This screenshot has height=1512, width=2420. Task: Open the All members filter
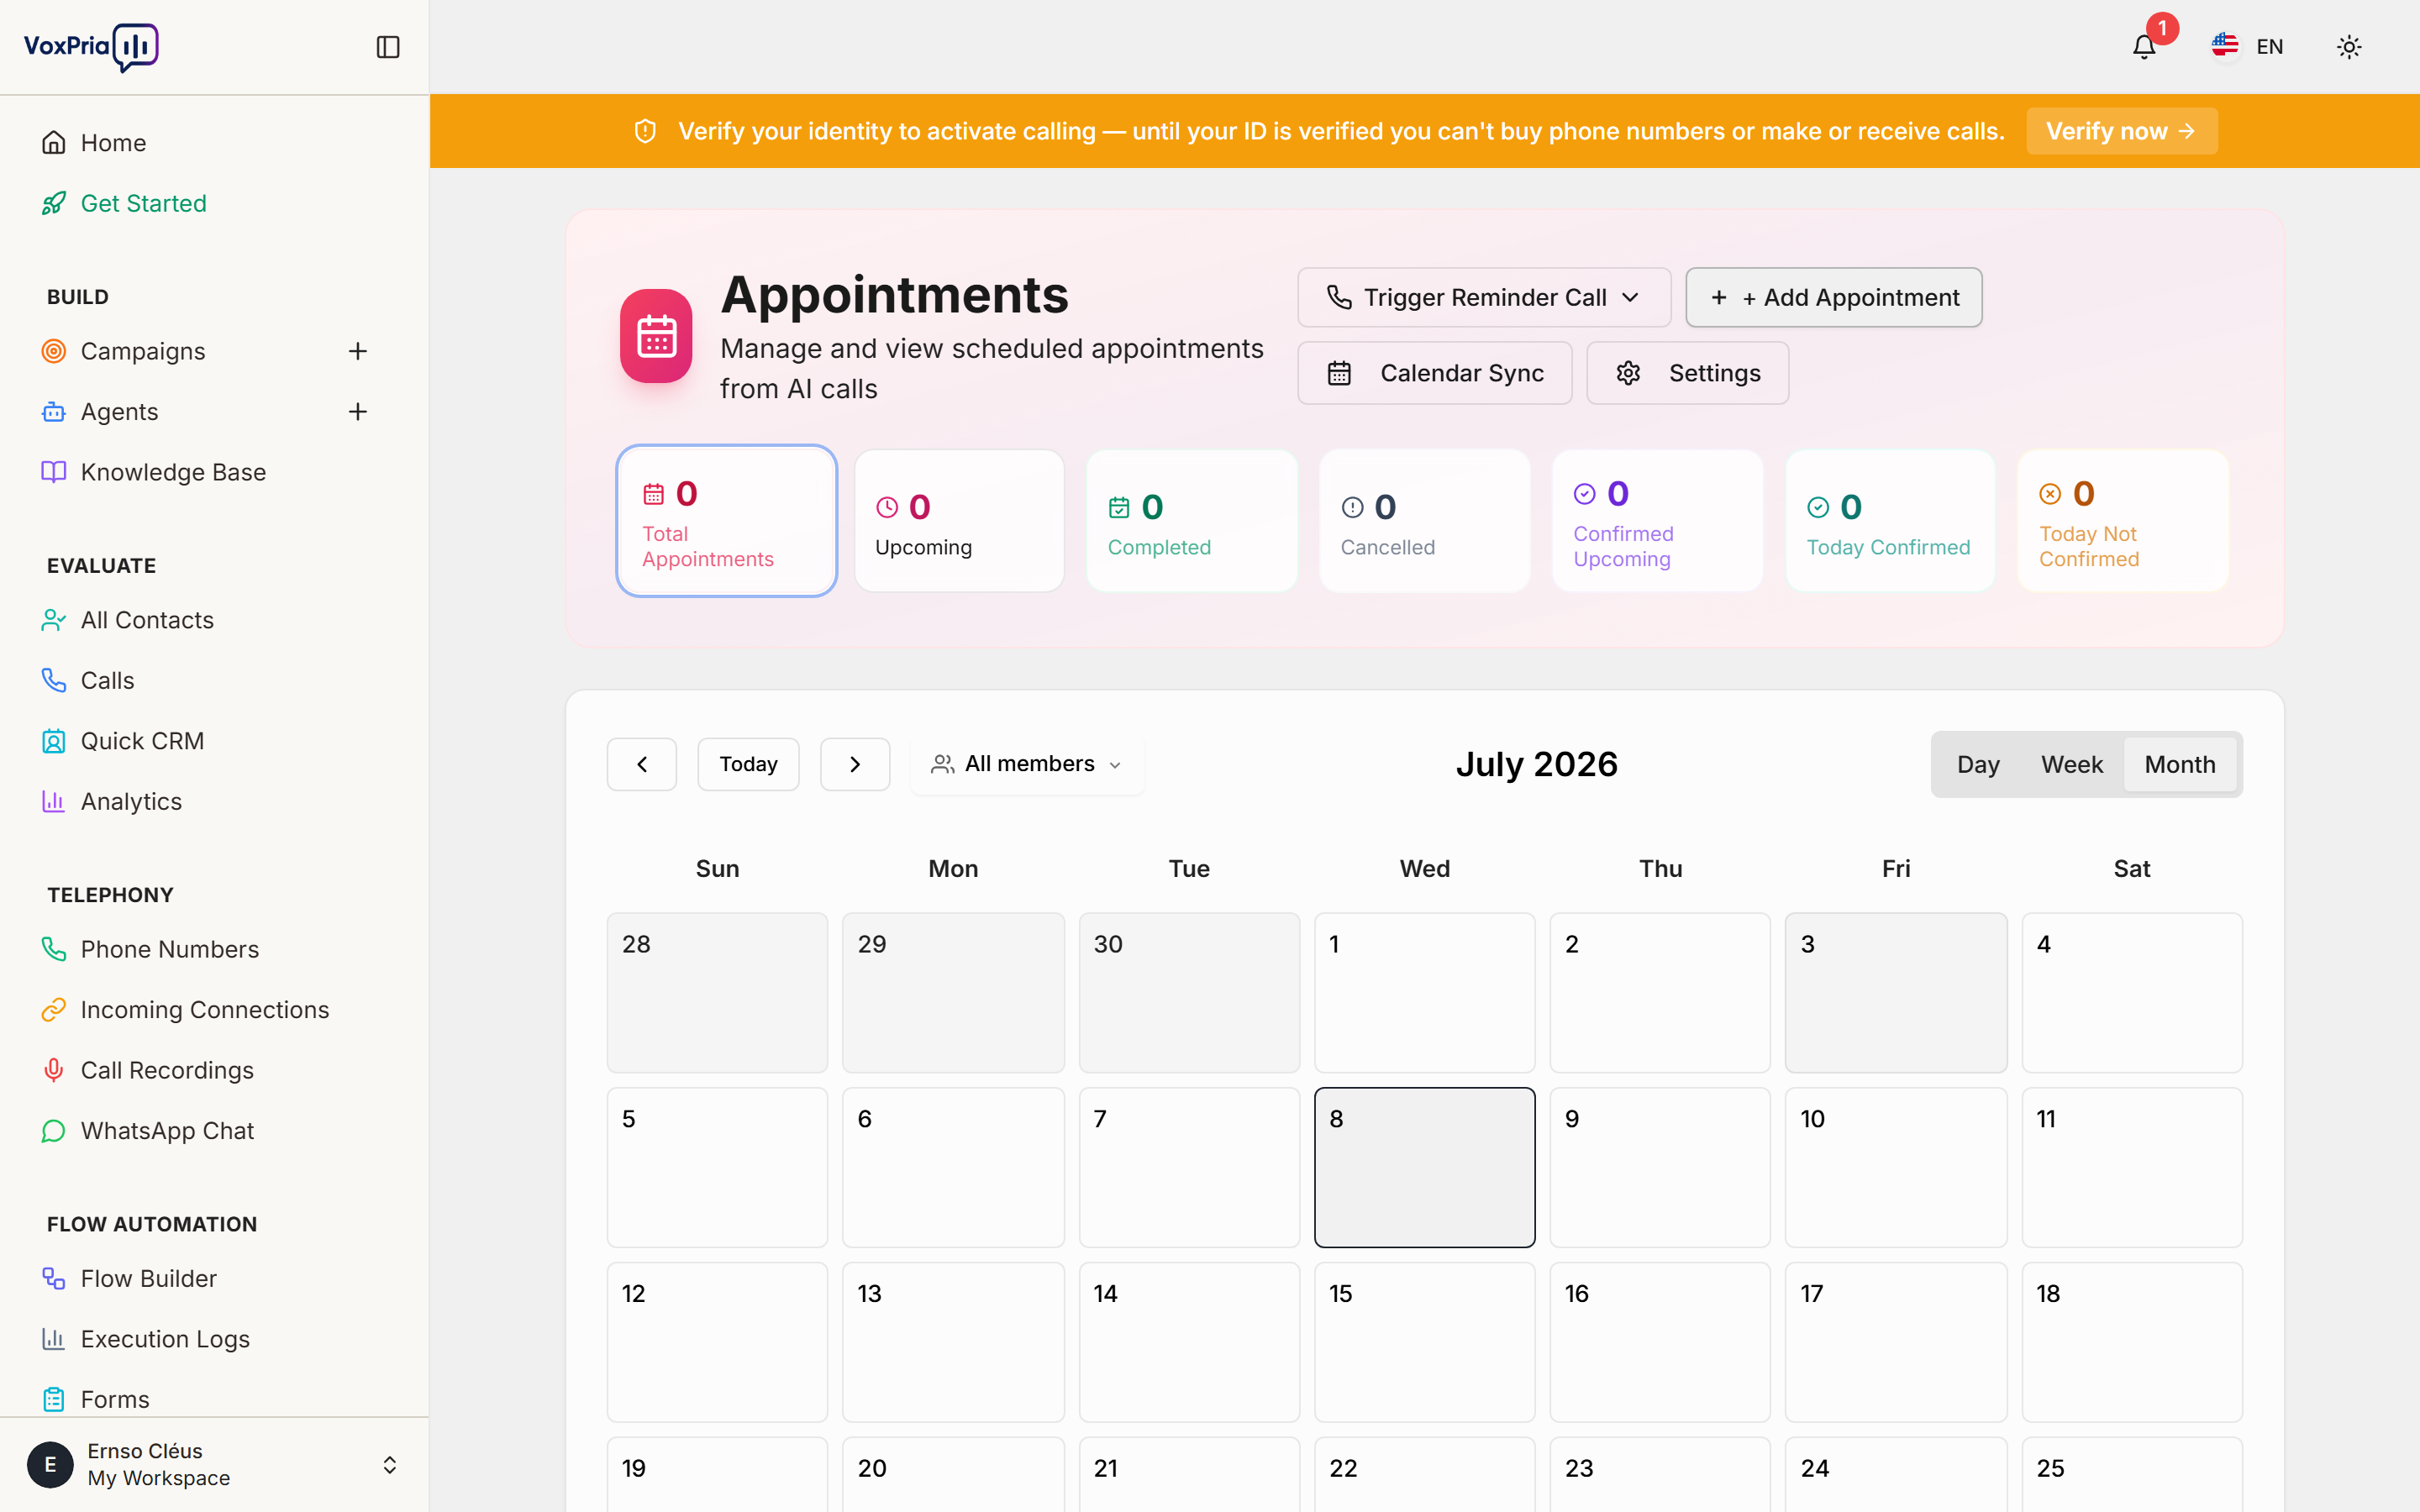pyautogui.click(x=1027, y=764)
